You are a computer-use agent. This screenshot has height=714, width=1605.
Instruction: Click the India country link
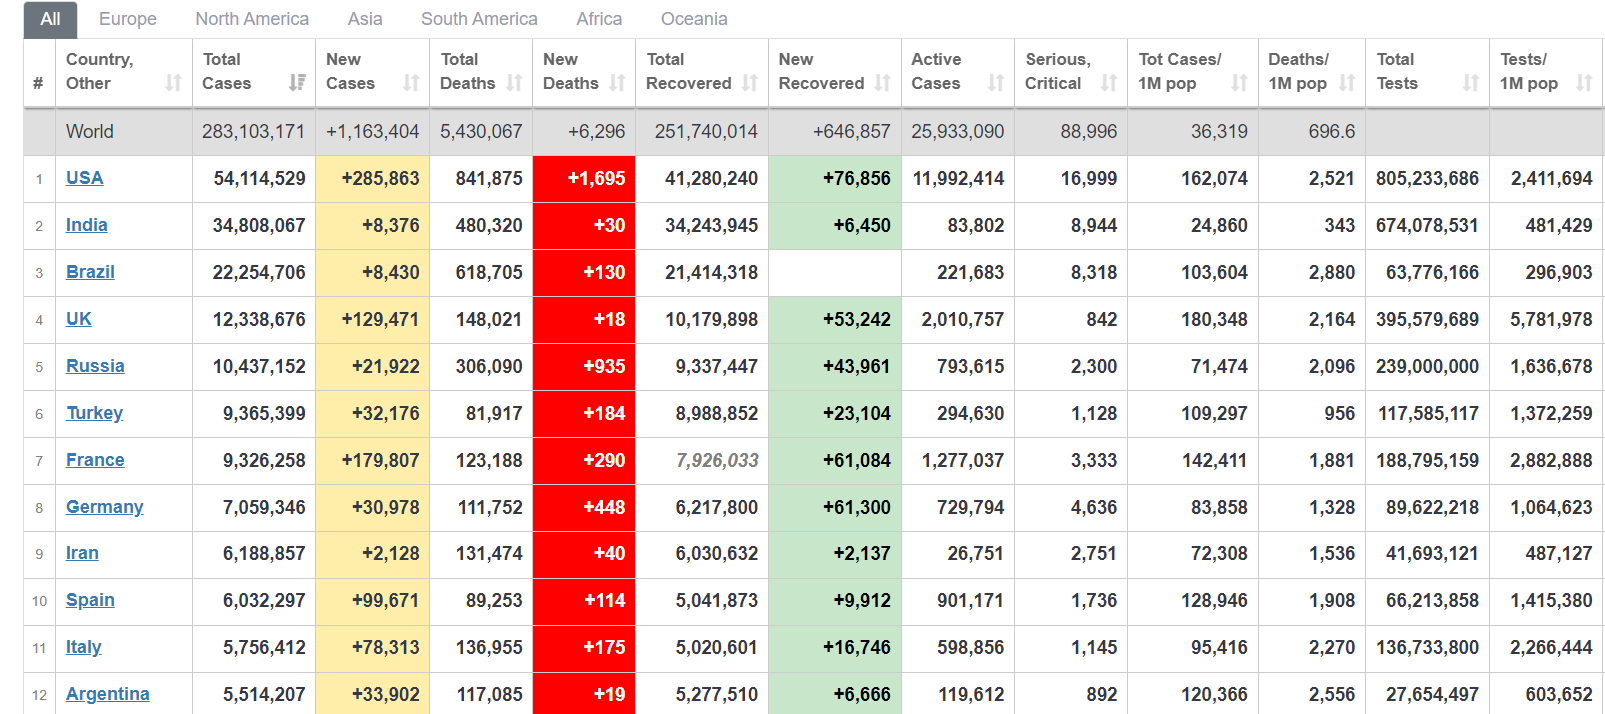click(x=86, y=225)
